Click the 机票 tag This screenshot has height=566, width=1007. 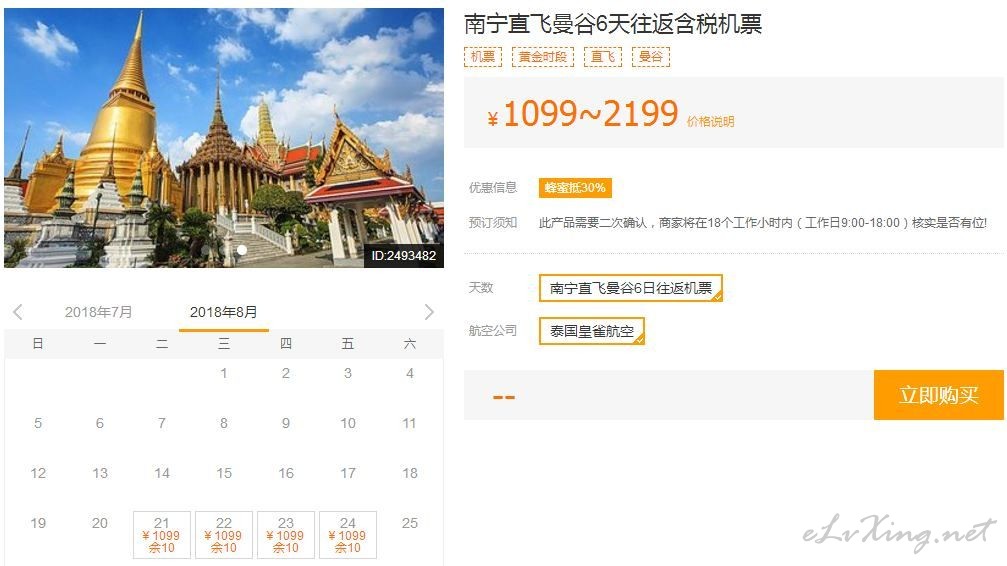point(483,57)
